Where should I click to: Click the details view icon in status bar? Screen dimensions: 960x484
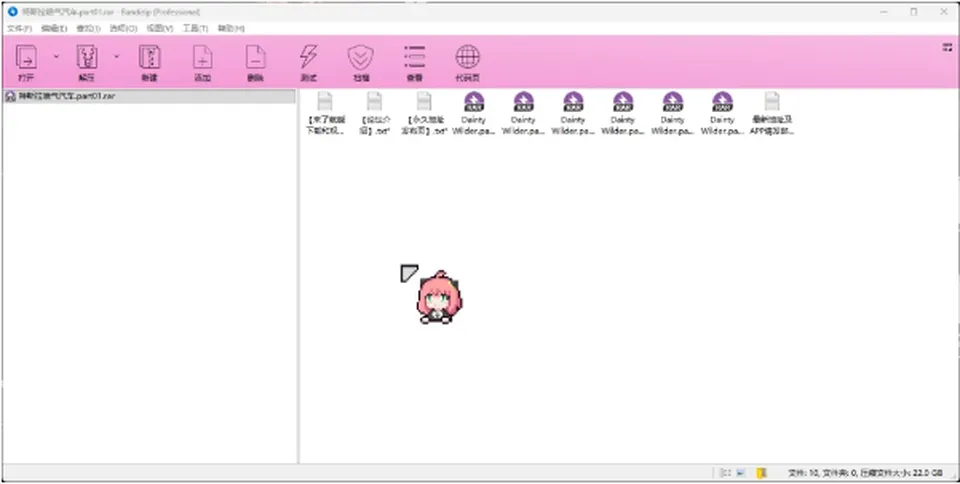pos(726,472)
